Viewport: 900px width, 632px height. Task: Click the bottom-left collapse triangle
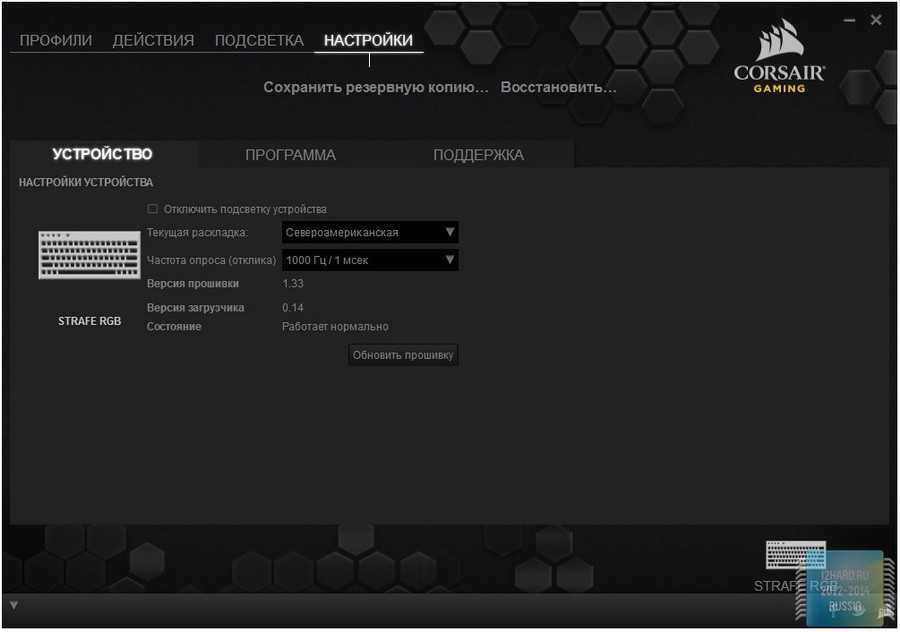[x=13, y=605]
